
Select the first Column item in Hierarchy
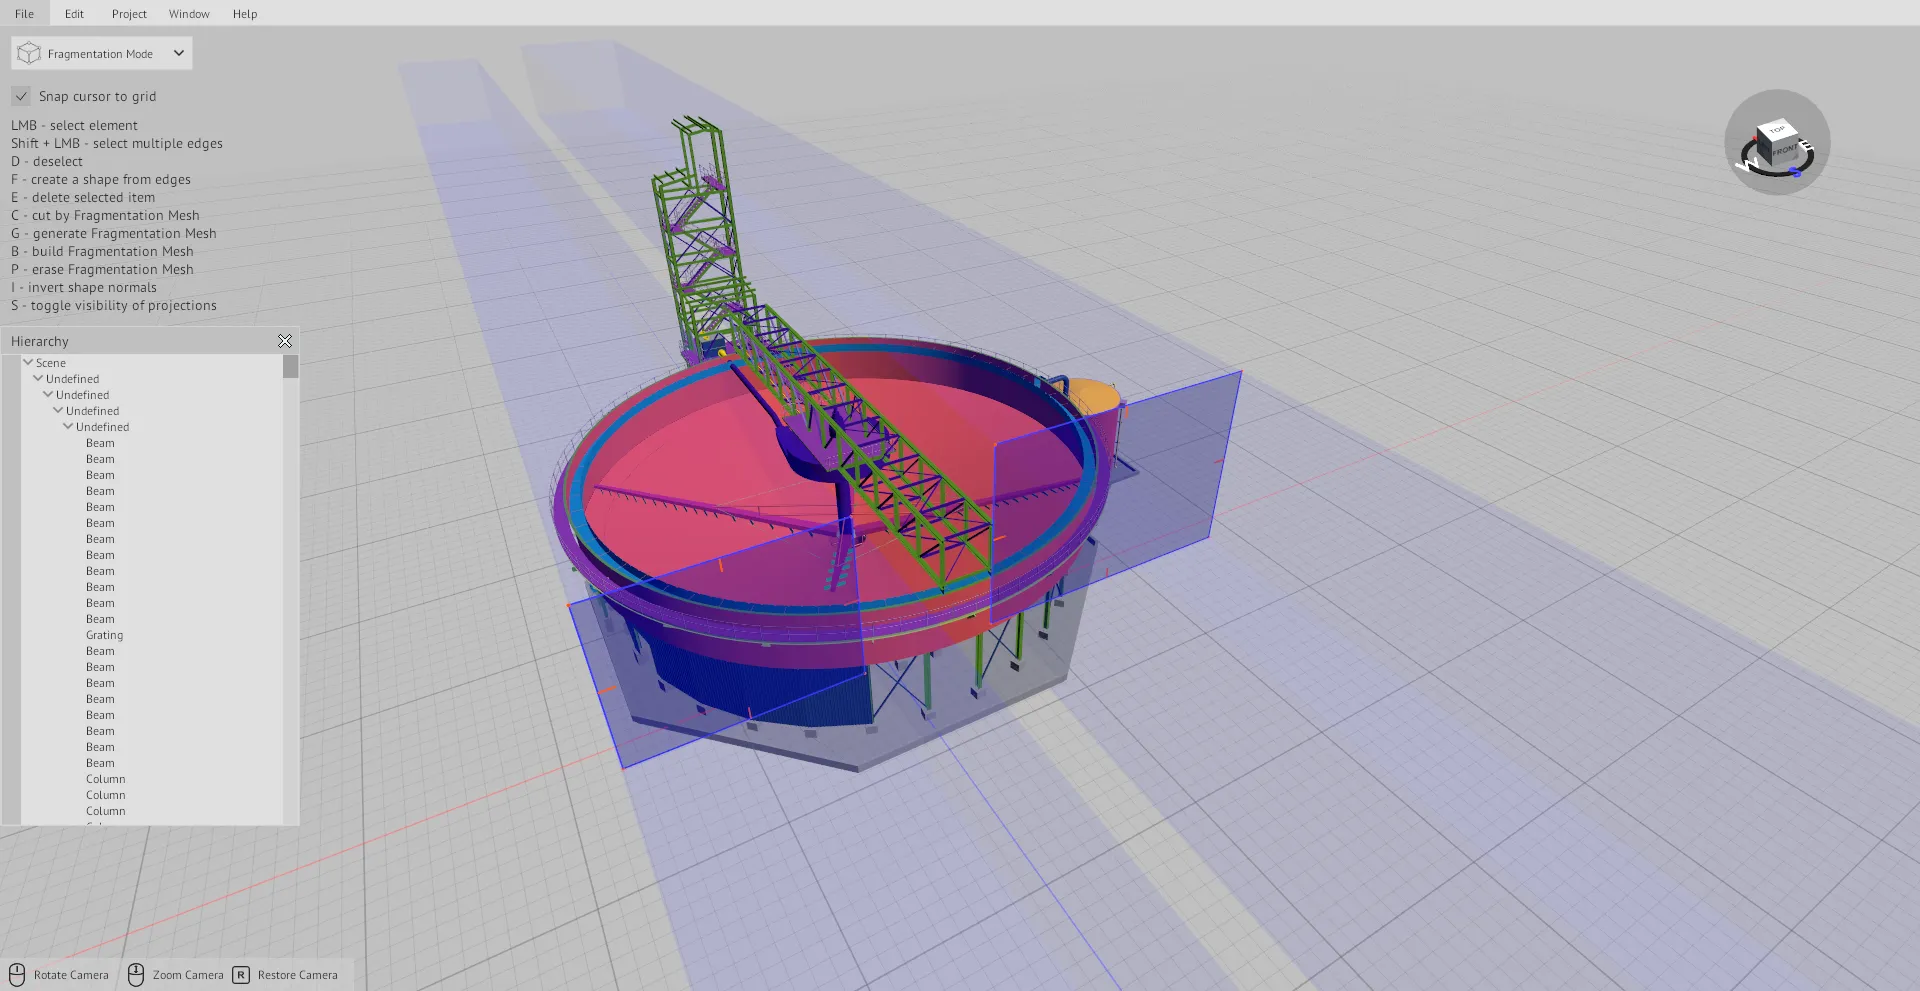click(x=105, y=779)
